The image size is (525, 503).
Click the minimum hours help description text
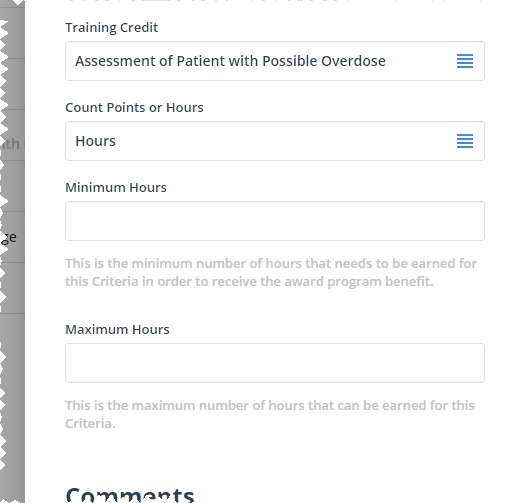(271, 273)
